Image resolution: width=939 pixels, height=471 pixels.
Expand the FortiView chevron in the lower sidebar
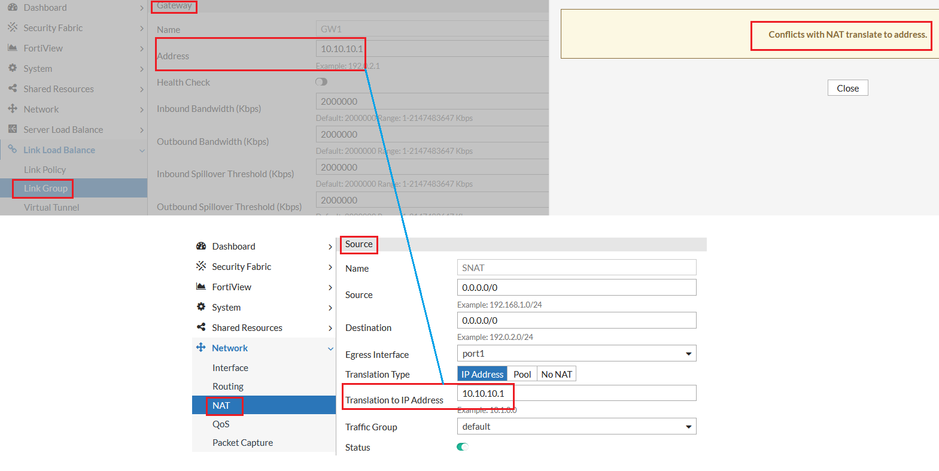[330, 287]
